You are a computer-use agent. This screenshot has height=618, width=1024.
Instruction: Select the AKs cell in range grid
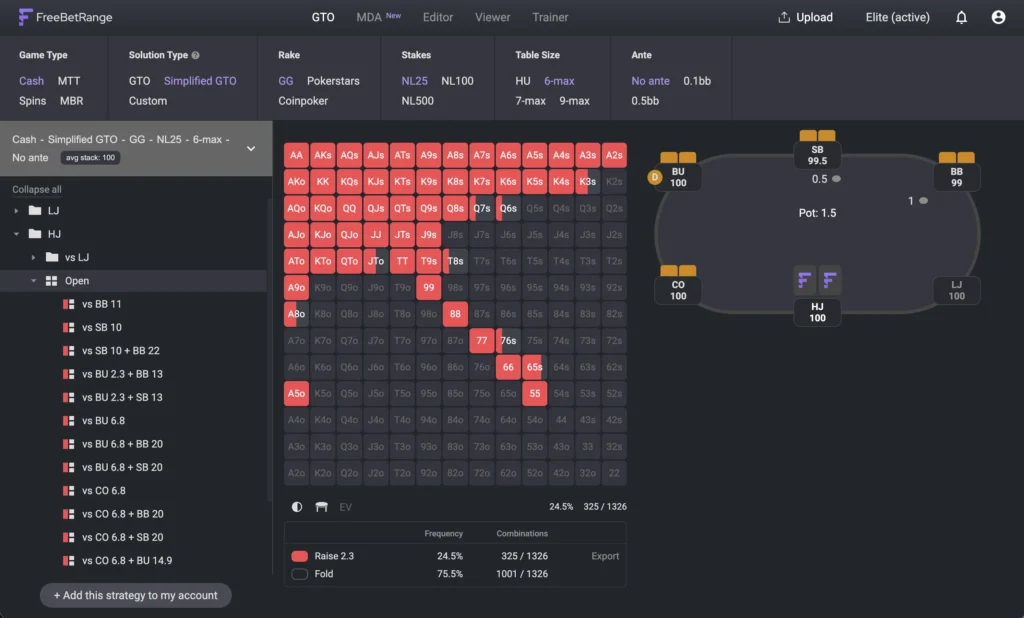[x=323, y=156]
